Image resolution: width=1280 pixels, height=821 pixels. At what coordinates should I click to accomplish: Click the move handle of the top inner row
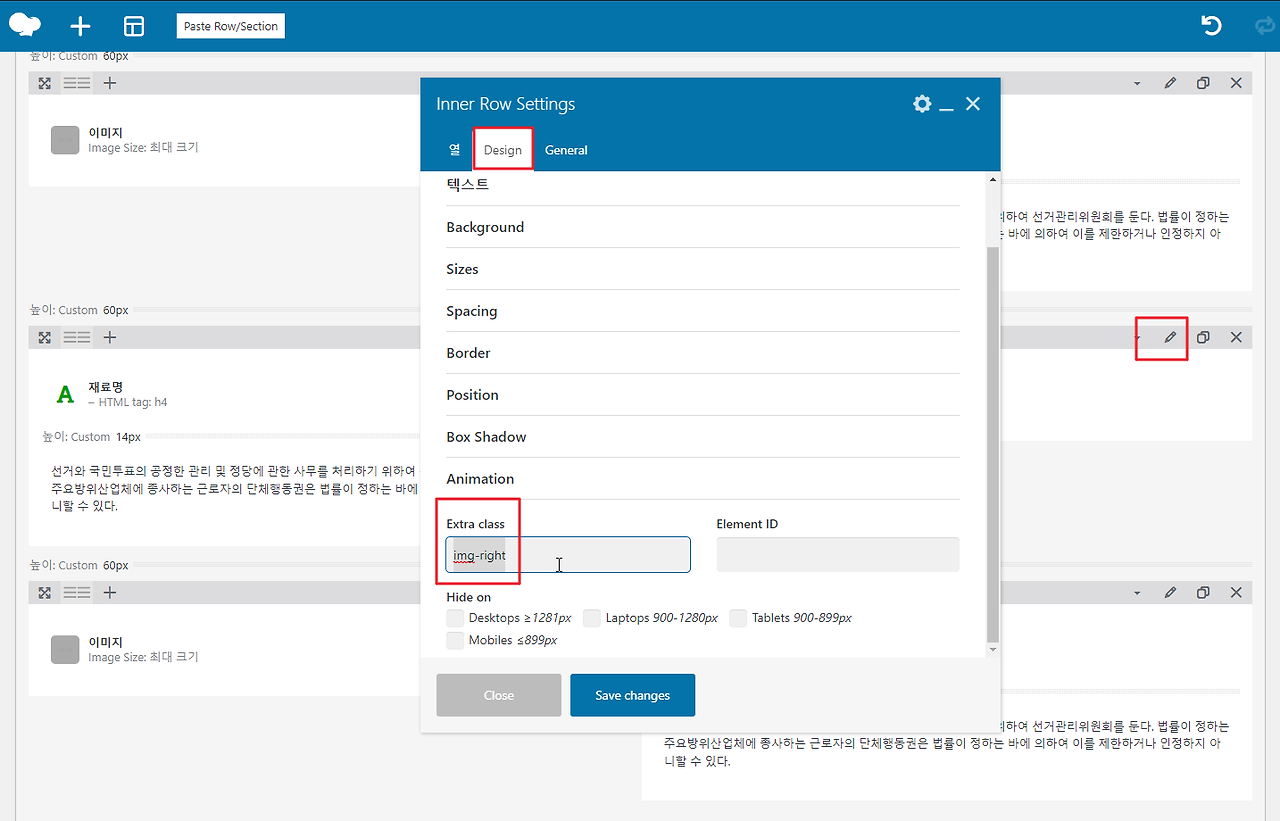click(45, 83)
